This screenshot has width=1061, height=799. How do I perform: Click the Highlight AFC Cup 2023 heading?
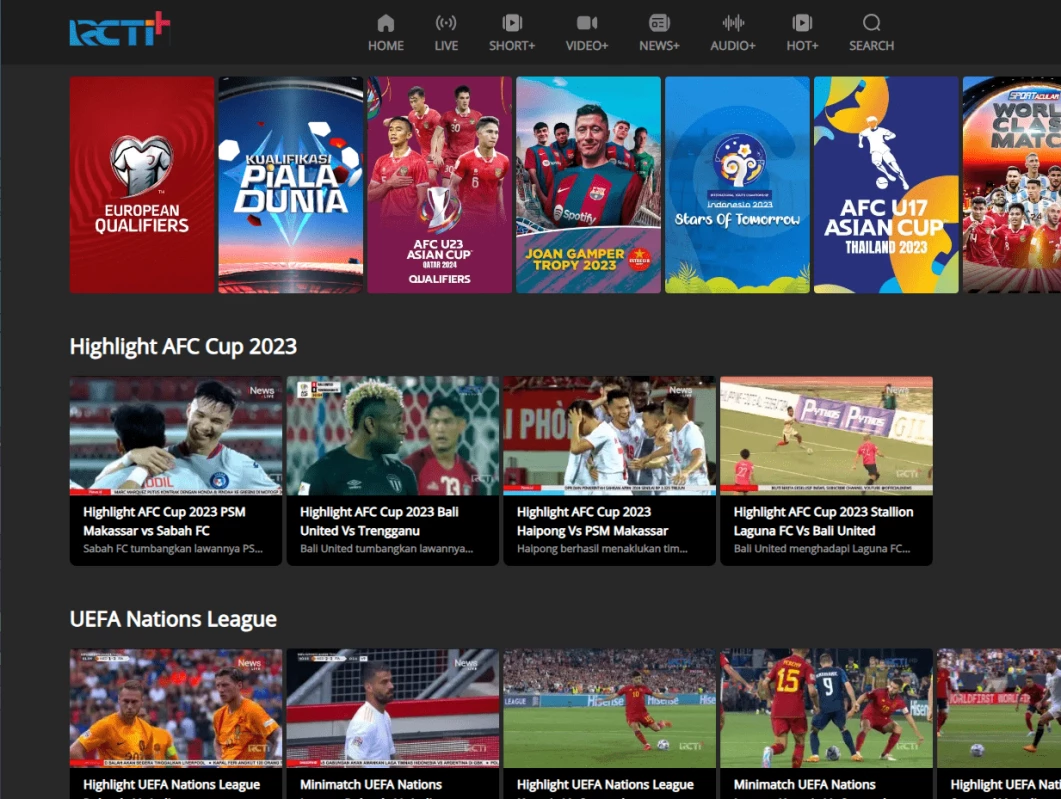click(x=183, y=346)
